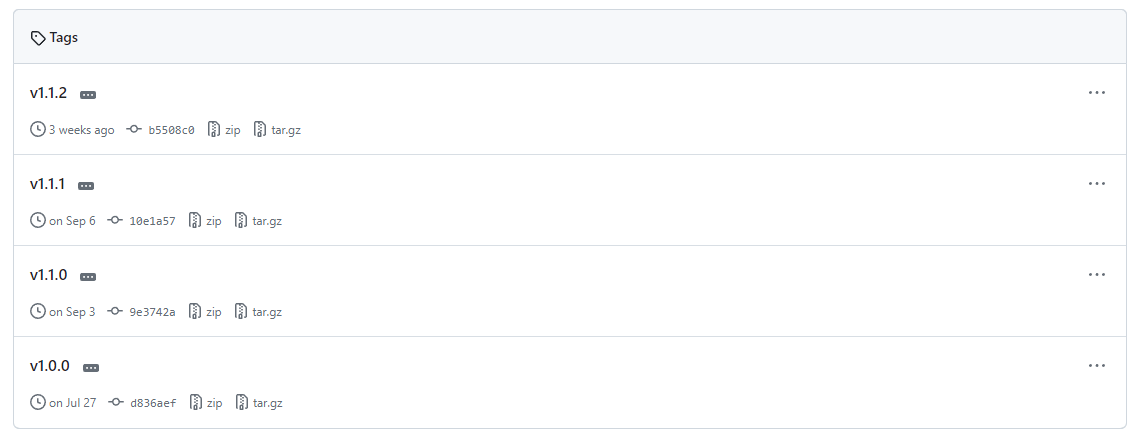
Task: Click the tar.gz file icon for v1.1.2
Action: (x=260, y=130)
